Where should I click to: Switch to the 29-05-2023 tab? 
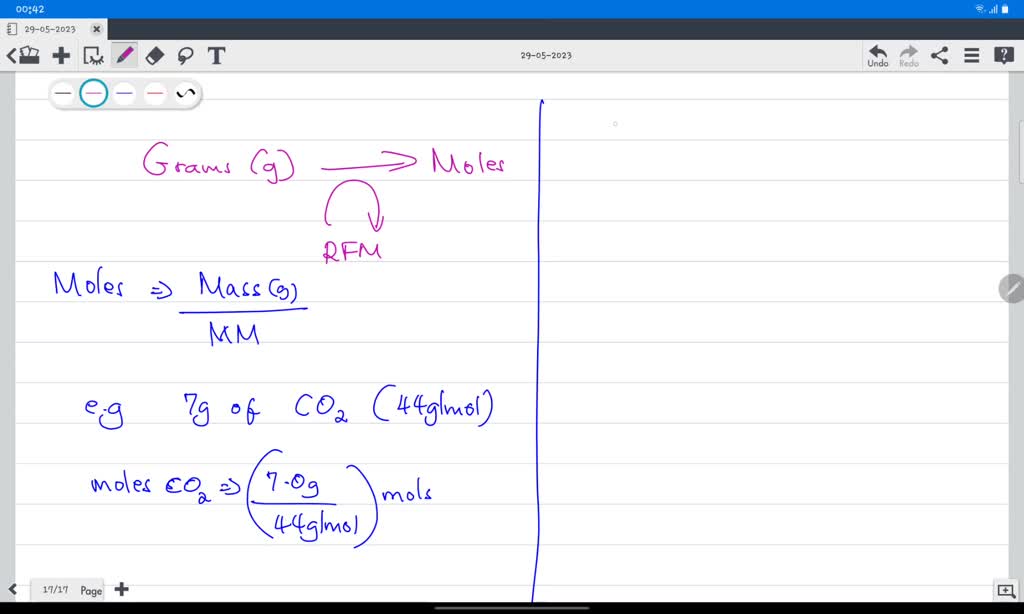pos(50,29)
